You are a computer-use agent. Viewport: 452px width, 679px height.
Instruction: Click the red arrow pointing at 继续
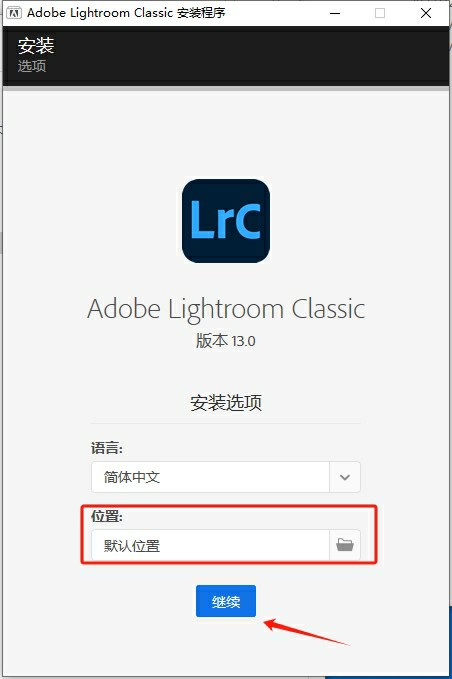[x=307, y=632]
